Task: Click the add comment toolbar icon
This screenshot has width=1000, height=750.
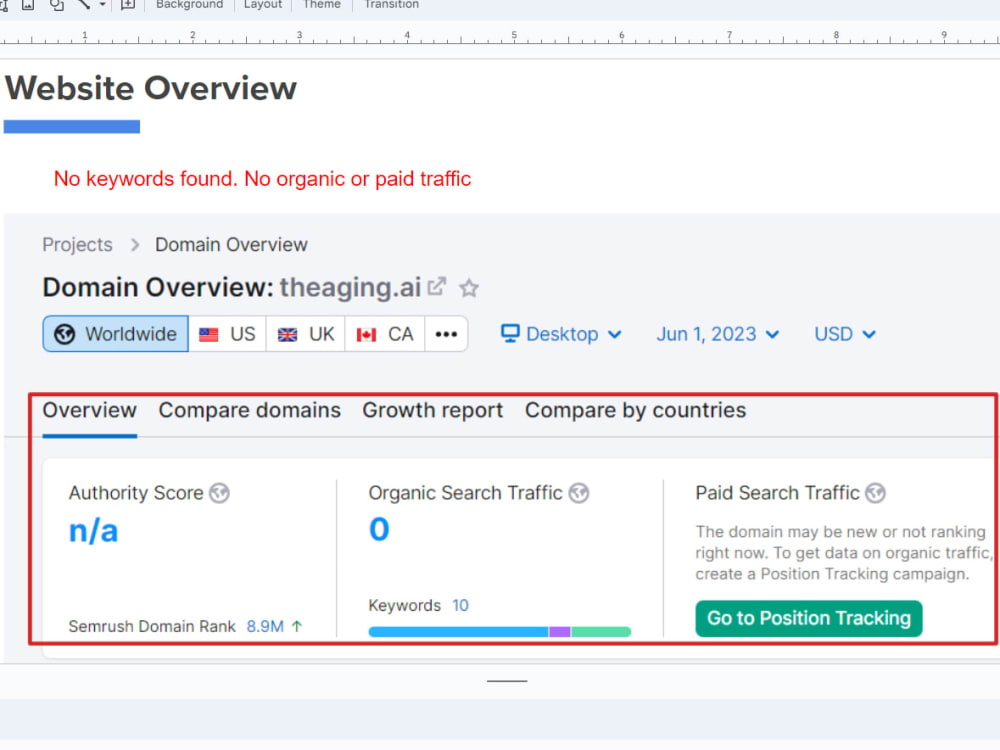Action: (128, 4)
